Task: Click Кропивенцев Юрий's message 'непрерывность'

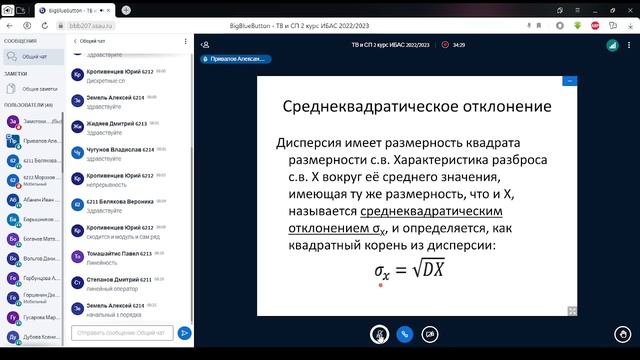Action: pos(107,185)
